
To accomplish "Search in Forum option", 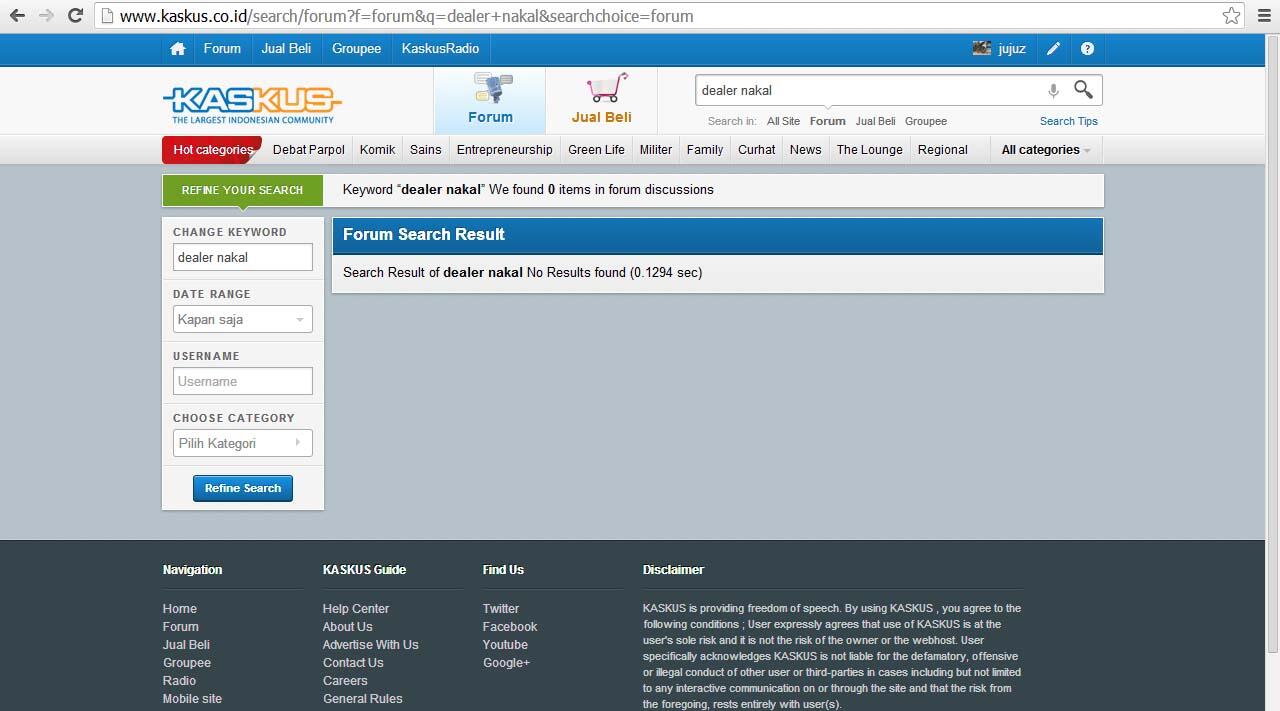I will (827, 121).
